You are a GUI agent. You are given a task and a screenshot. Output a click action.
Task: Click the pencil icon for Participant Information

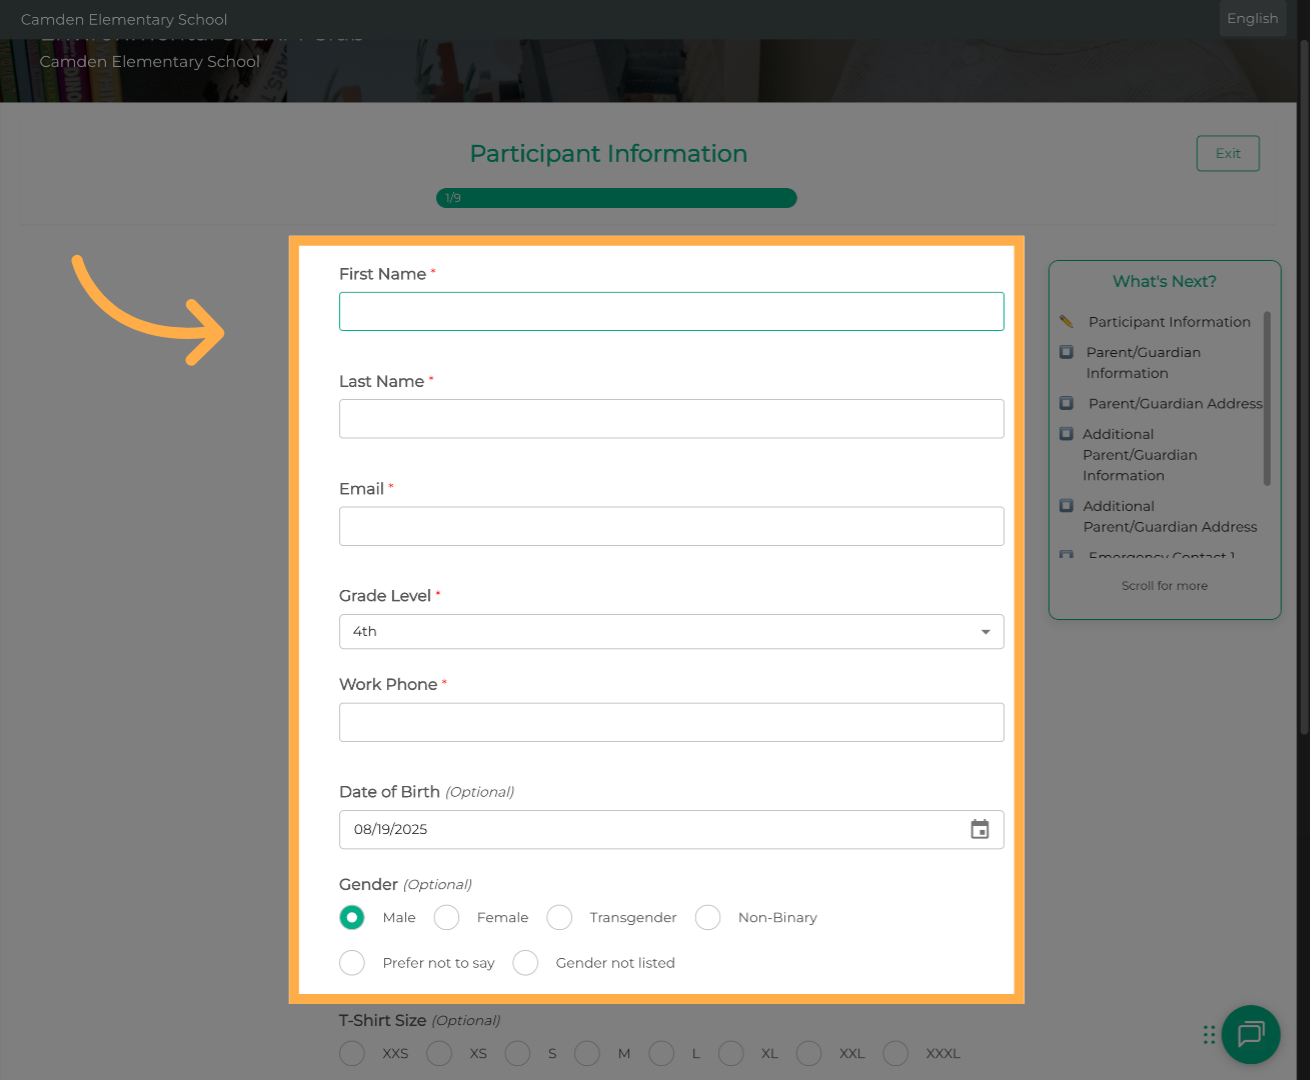1066,321
